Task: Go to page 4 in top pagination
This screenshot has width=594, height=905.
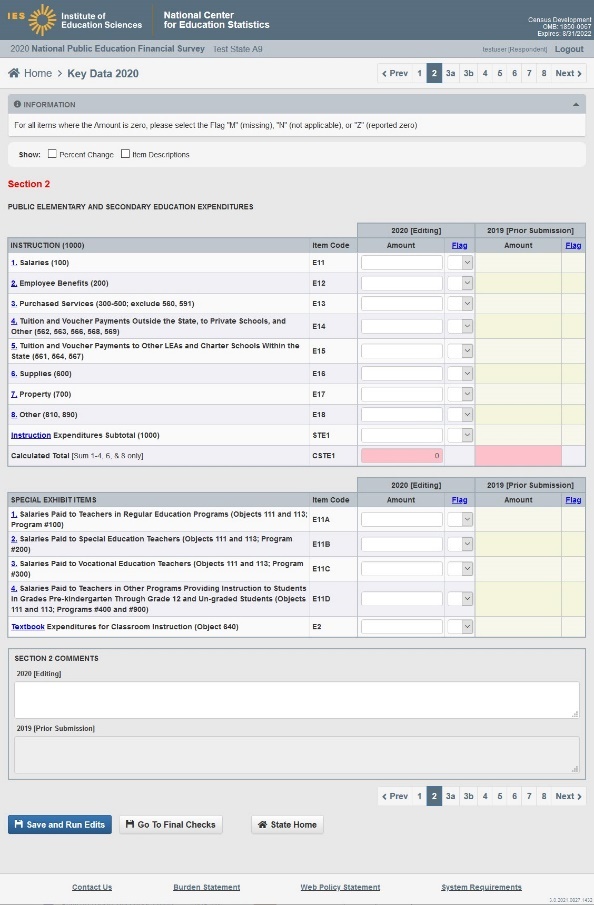Action: 485,73
